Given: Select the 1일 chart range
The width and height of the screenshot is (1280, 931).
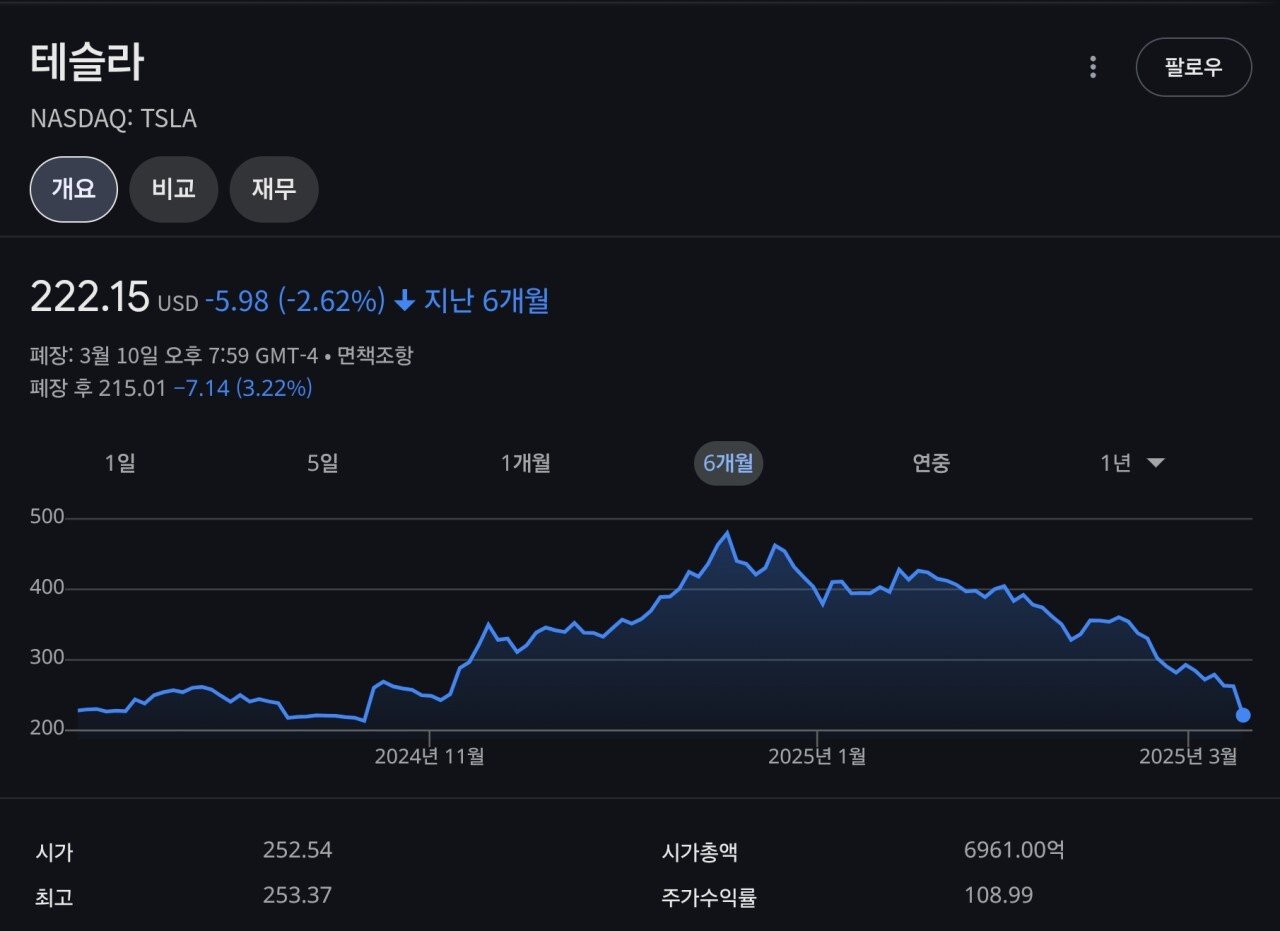Looking at the screenshot, I should click(x=120, y=463).
